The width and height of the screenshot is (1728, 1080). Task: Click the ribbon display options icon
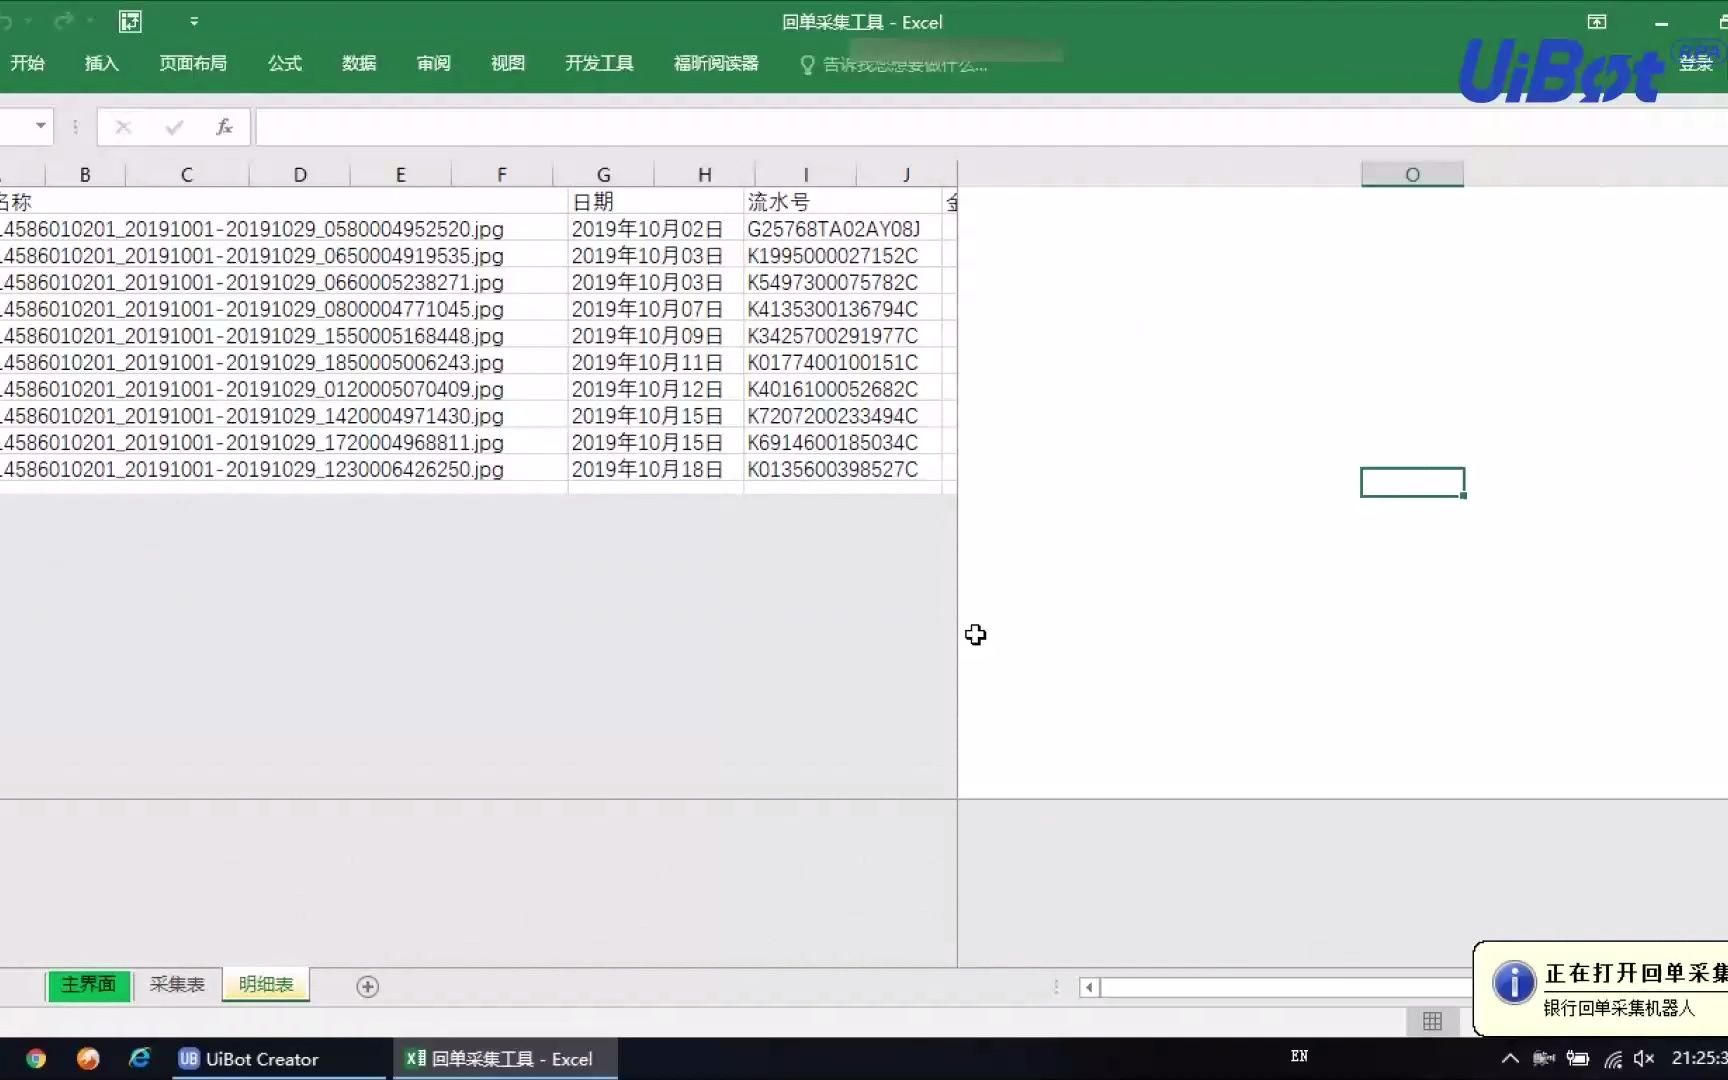[x=1597, y=22]
